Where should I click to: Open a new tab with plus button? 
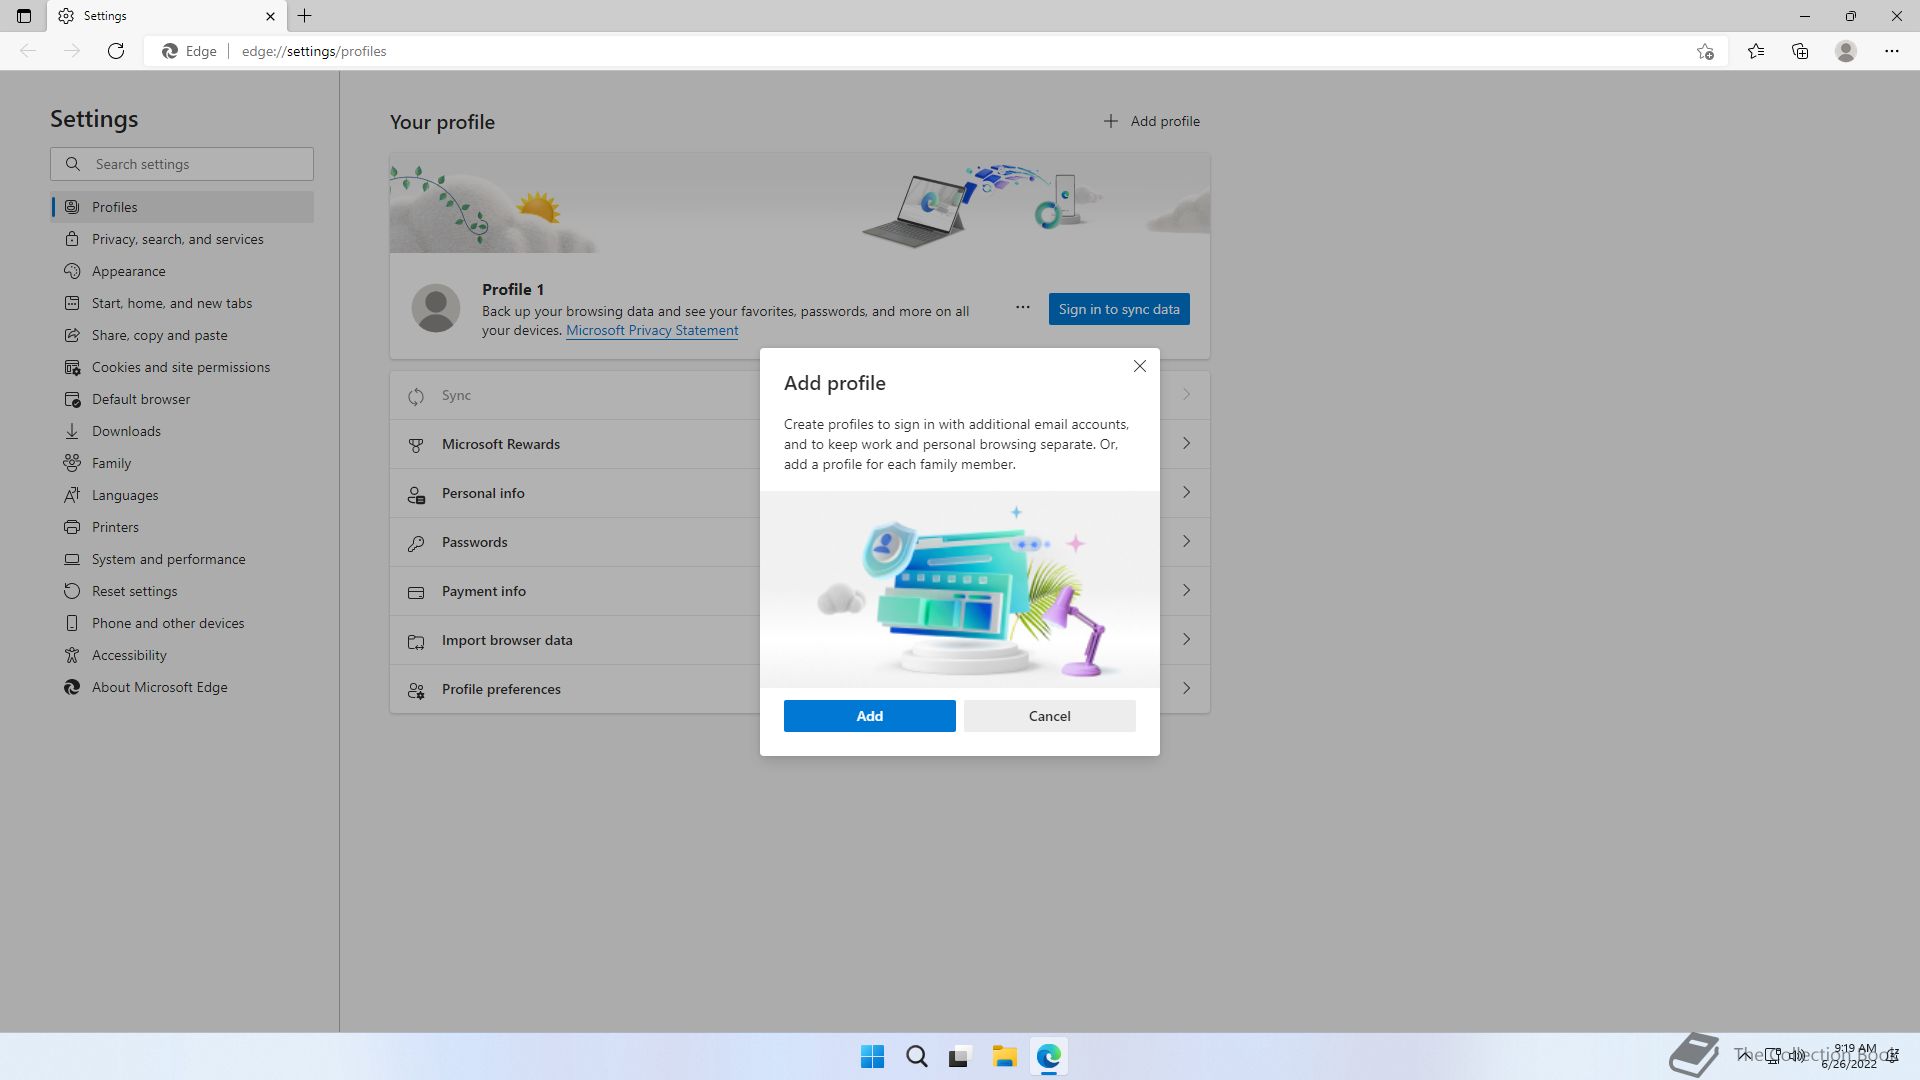point(304,16)
